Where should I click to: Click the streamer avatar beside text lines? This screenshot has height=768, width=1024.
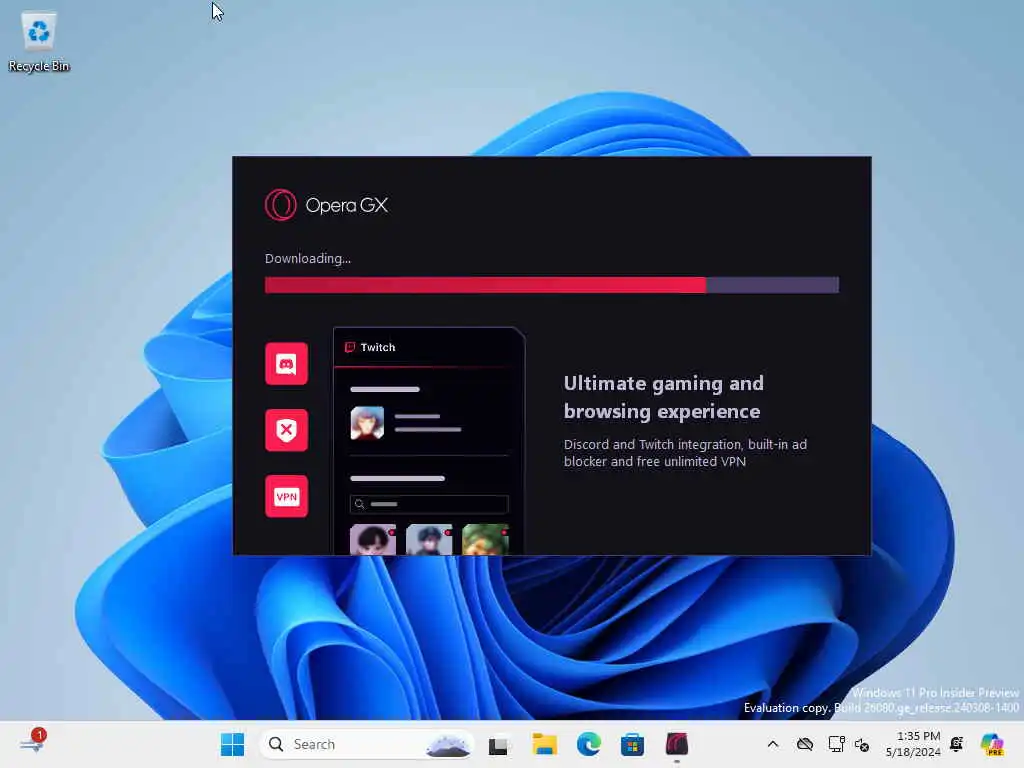point(367,423)
